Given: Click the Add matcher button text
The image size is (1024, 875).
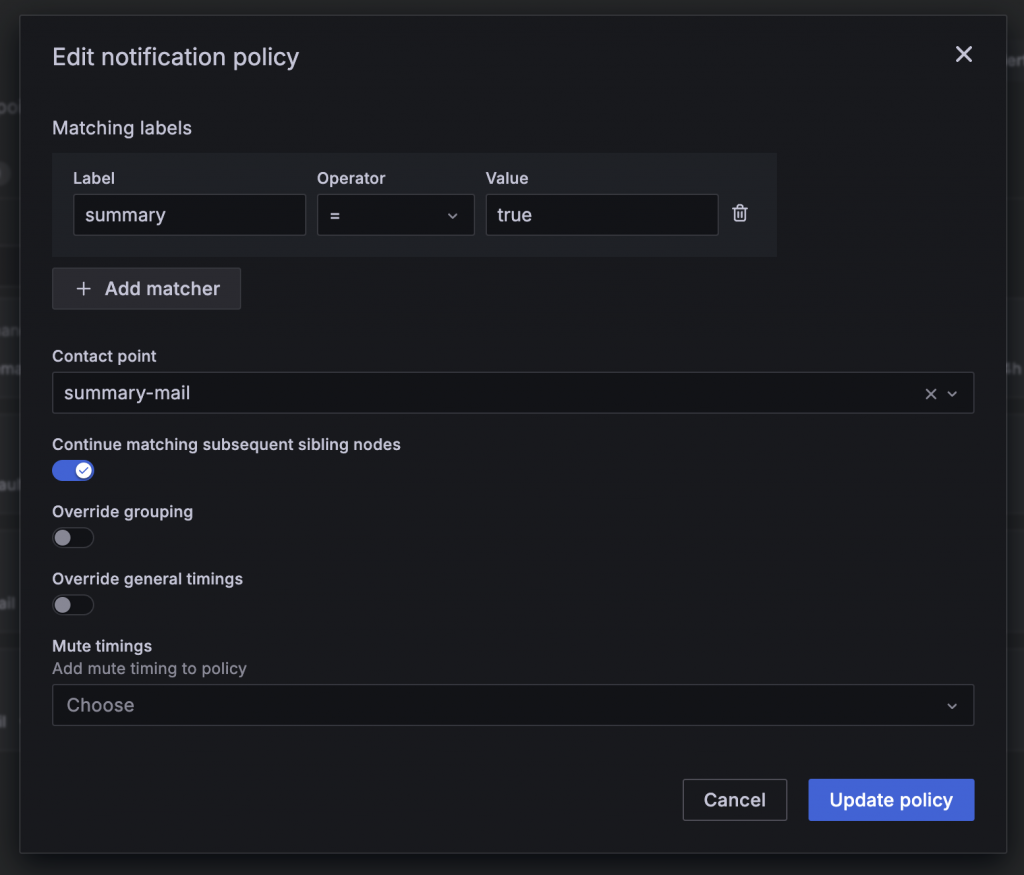Looking at the screenshot, I should click(162, 289).
